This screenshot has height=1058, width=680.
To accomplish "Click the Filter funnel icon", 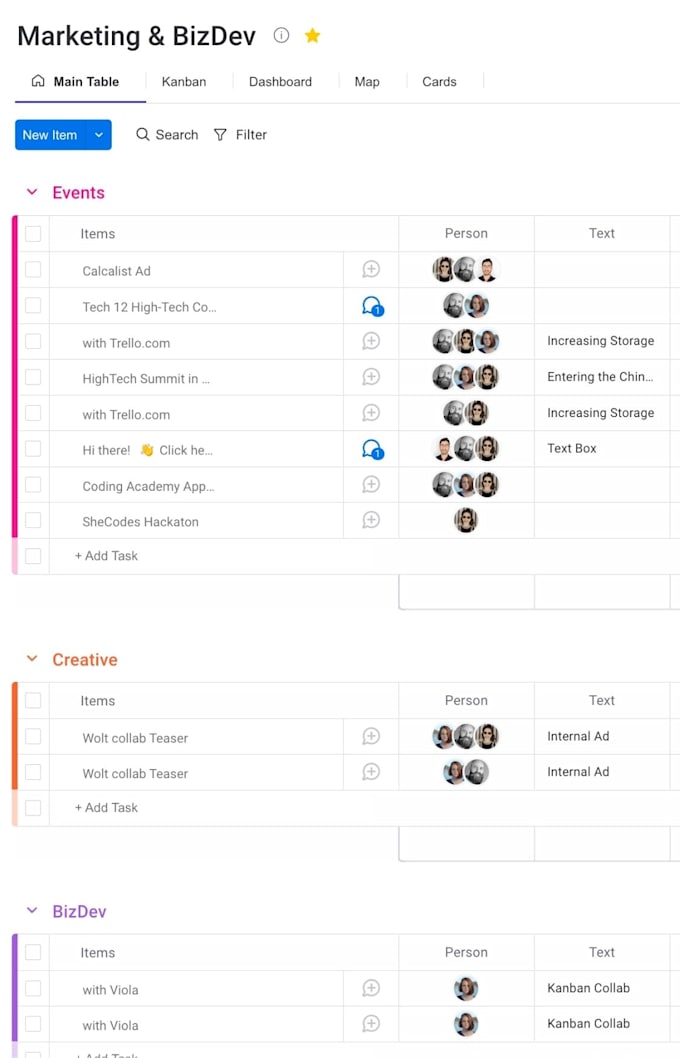I will [x=220, y=135].
